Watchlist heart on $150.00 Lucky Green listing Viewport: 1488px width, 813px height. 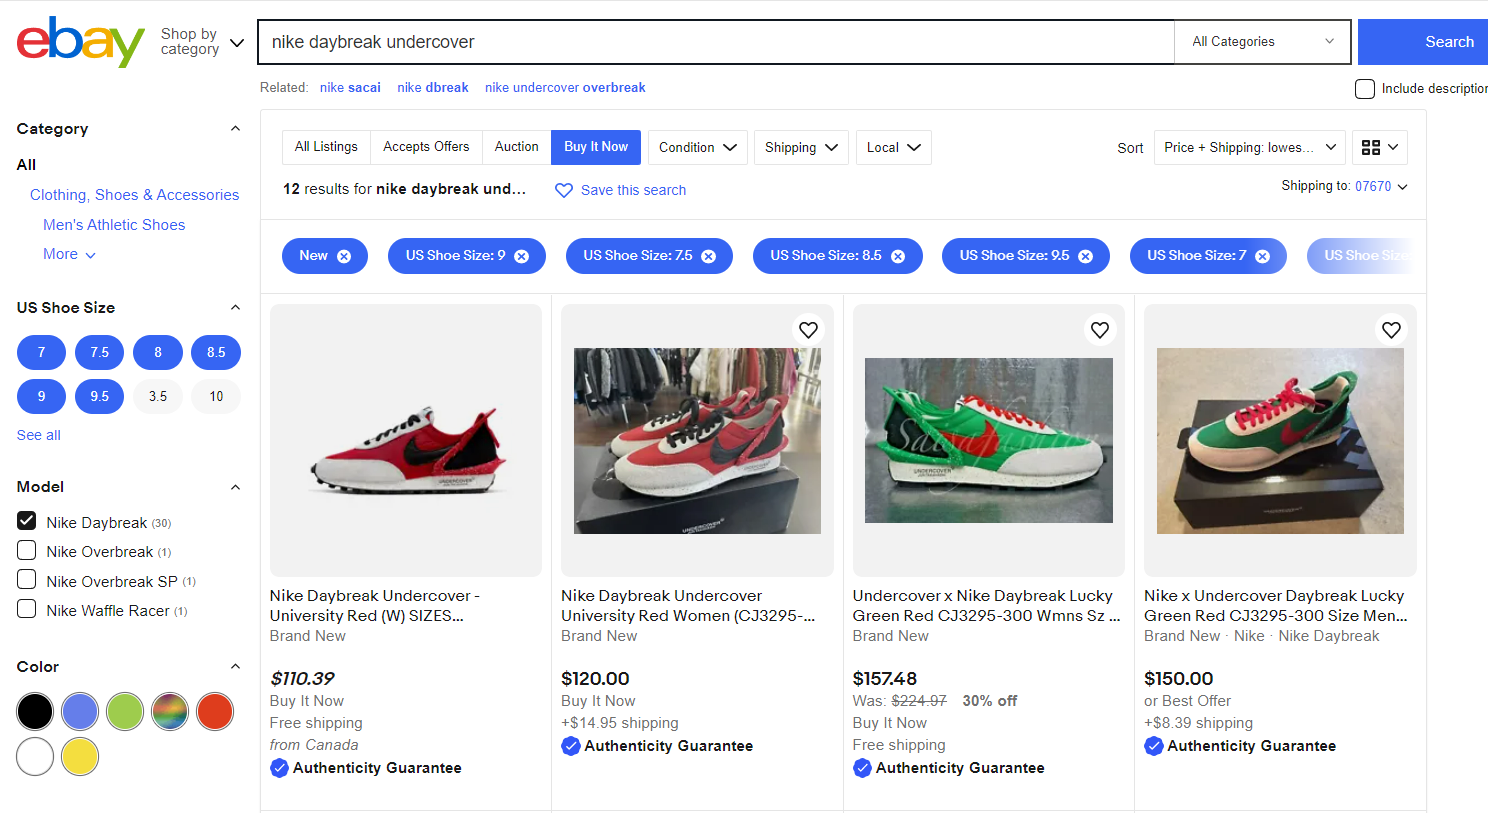(x=1391, y=330)
